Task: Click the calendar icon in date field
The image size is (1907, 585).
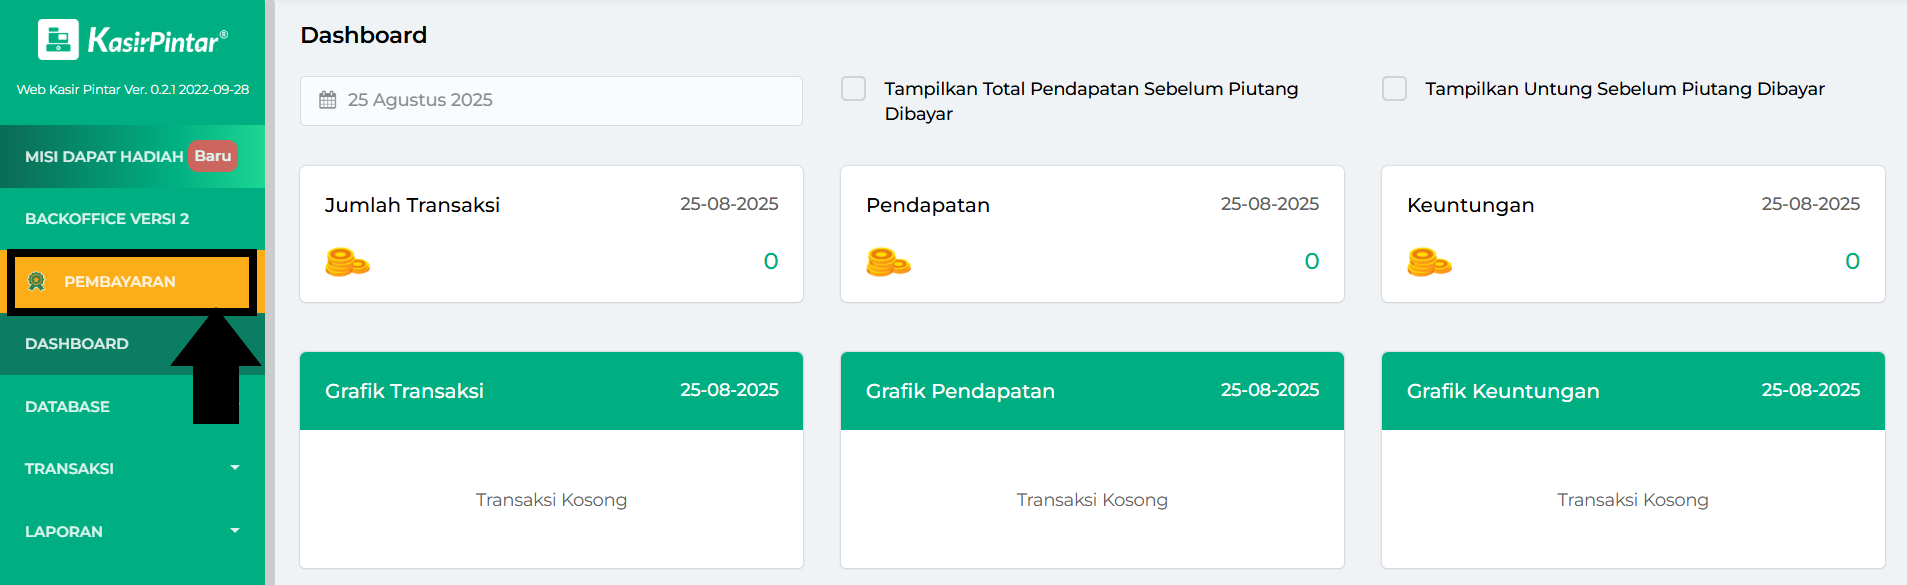Action: 328,100
